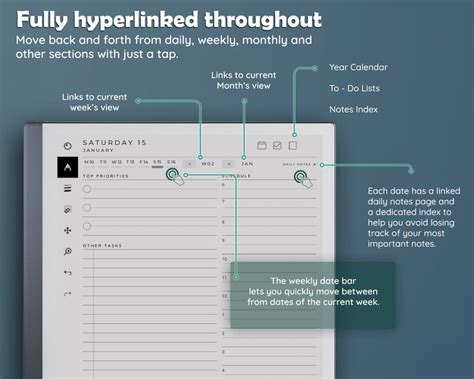Click the 9 hour label in Schedule
474x379 pixels.
pos(223,240)
